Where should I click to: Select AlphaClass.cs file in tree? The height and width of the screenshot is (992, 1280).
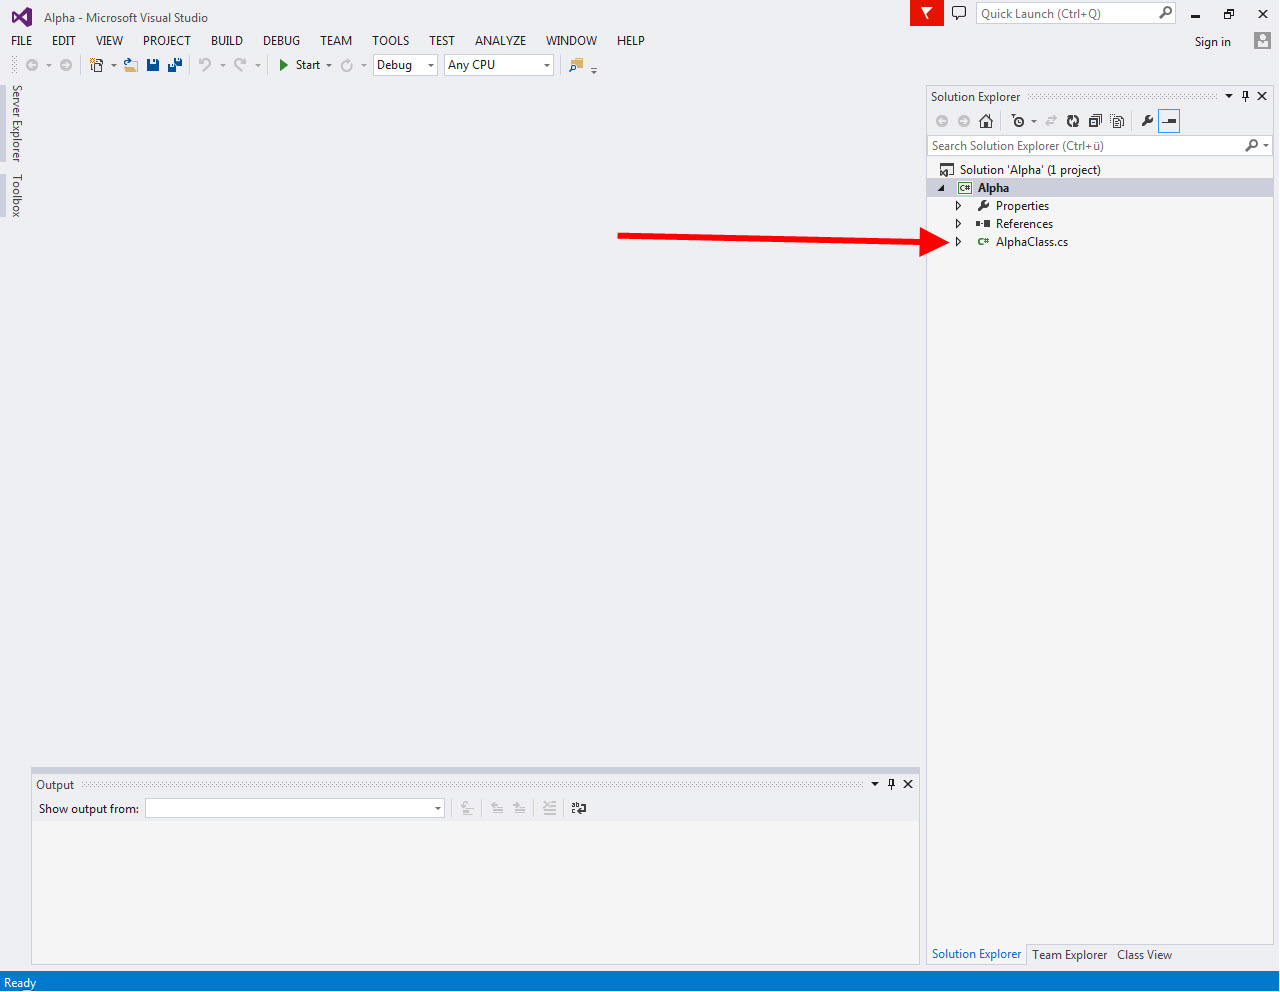tap(1032, 242)
